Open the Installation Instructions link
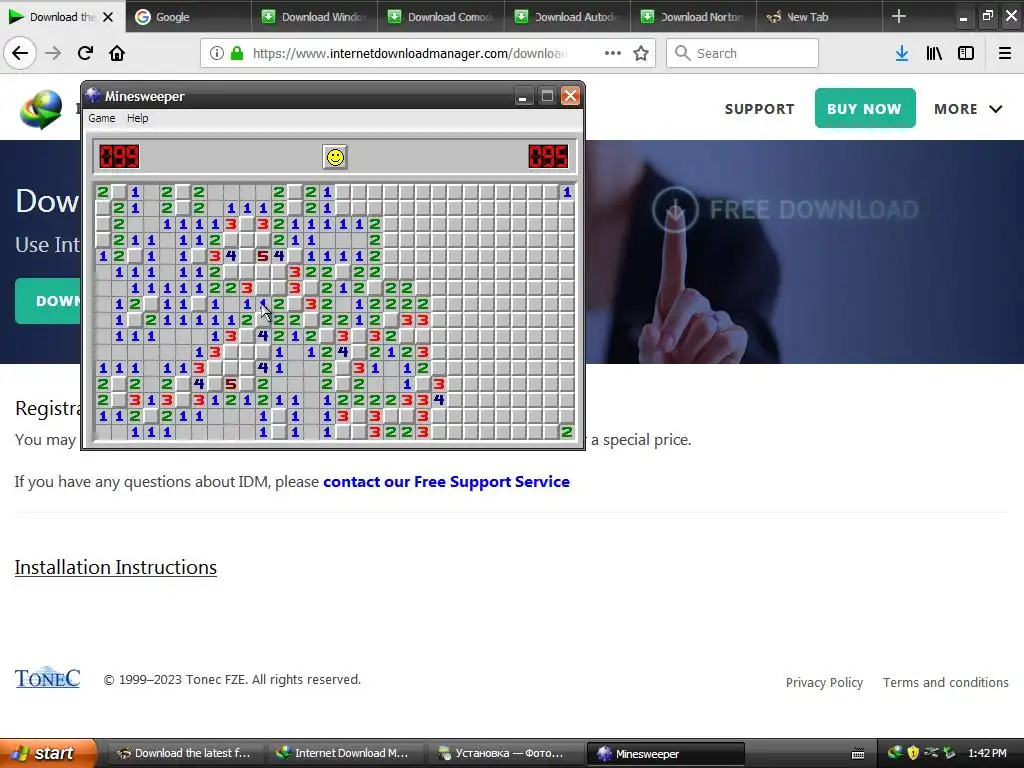This screenshot has height=768, width=1024. point(116,568)
